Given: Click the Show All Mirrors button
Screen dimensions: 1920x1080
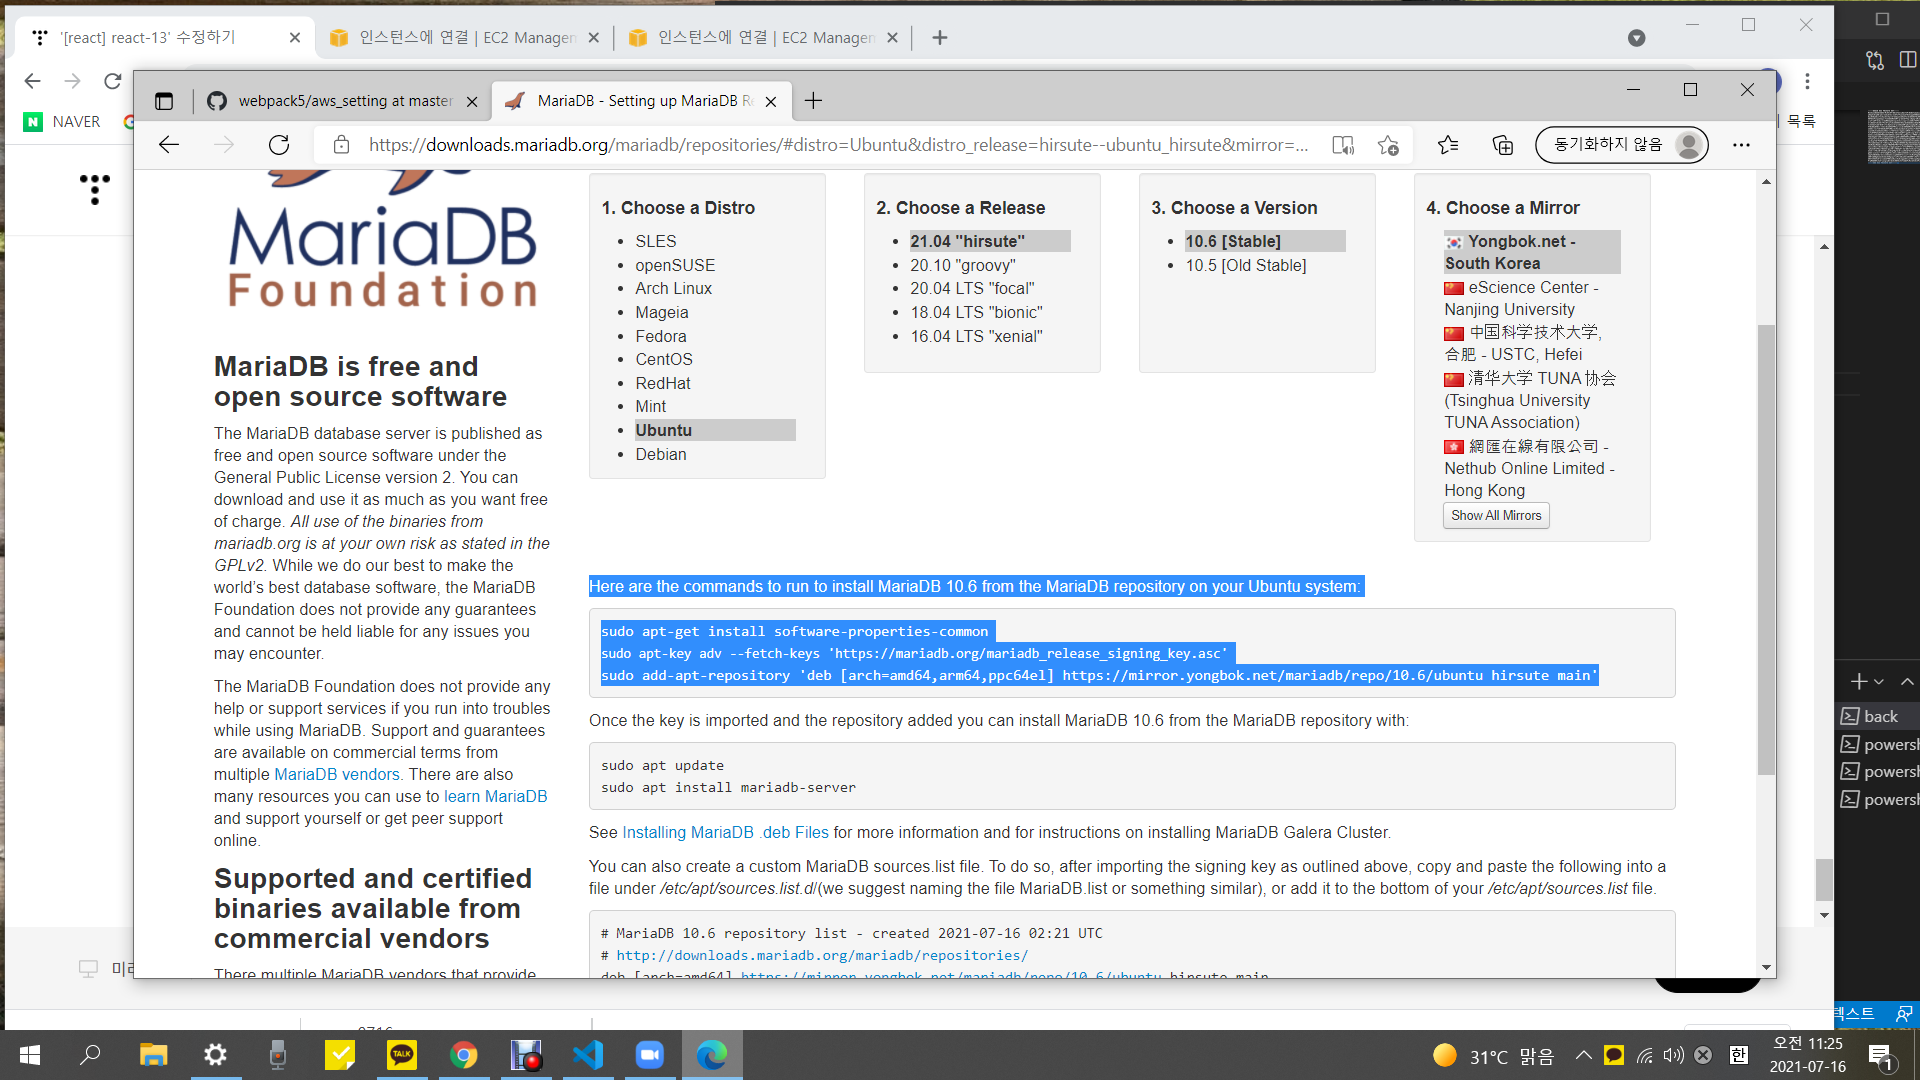Looking at the screenshot, I should click(x=1496, y=515).
